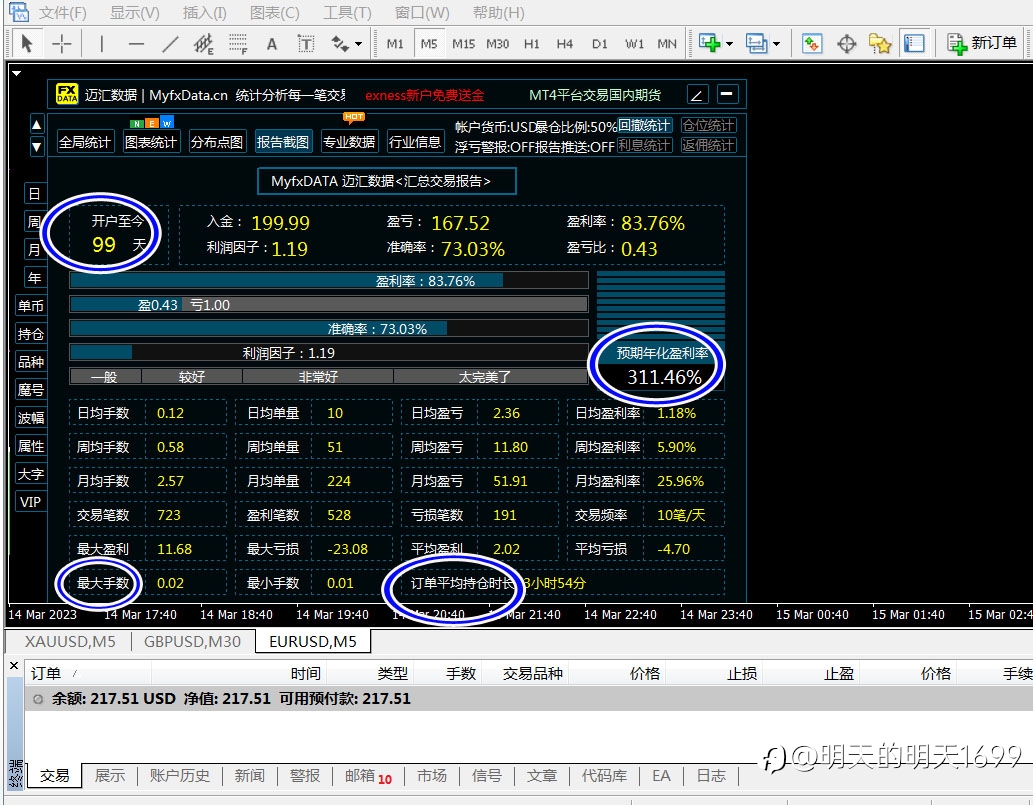Image resolution: width=1033 pixels, height=805 pixels.
Task: Open the 账户历史 terminal tab
Action: [180, 775]
